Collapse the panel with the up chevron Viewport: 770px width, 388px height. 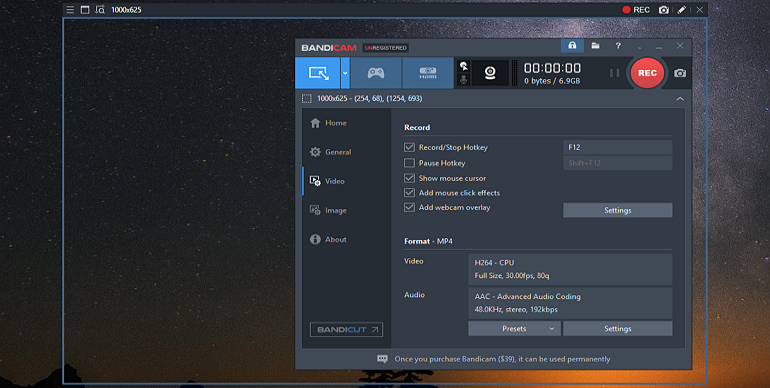[680, 99]
